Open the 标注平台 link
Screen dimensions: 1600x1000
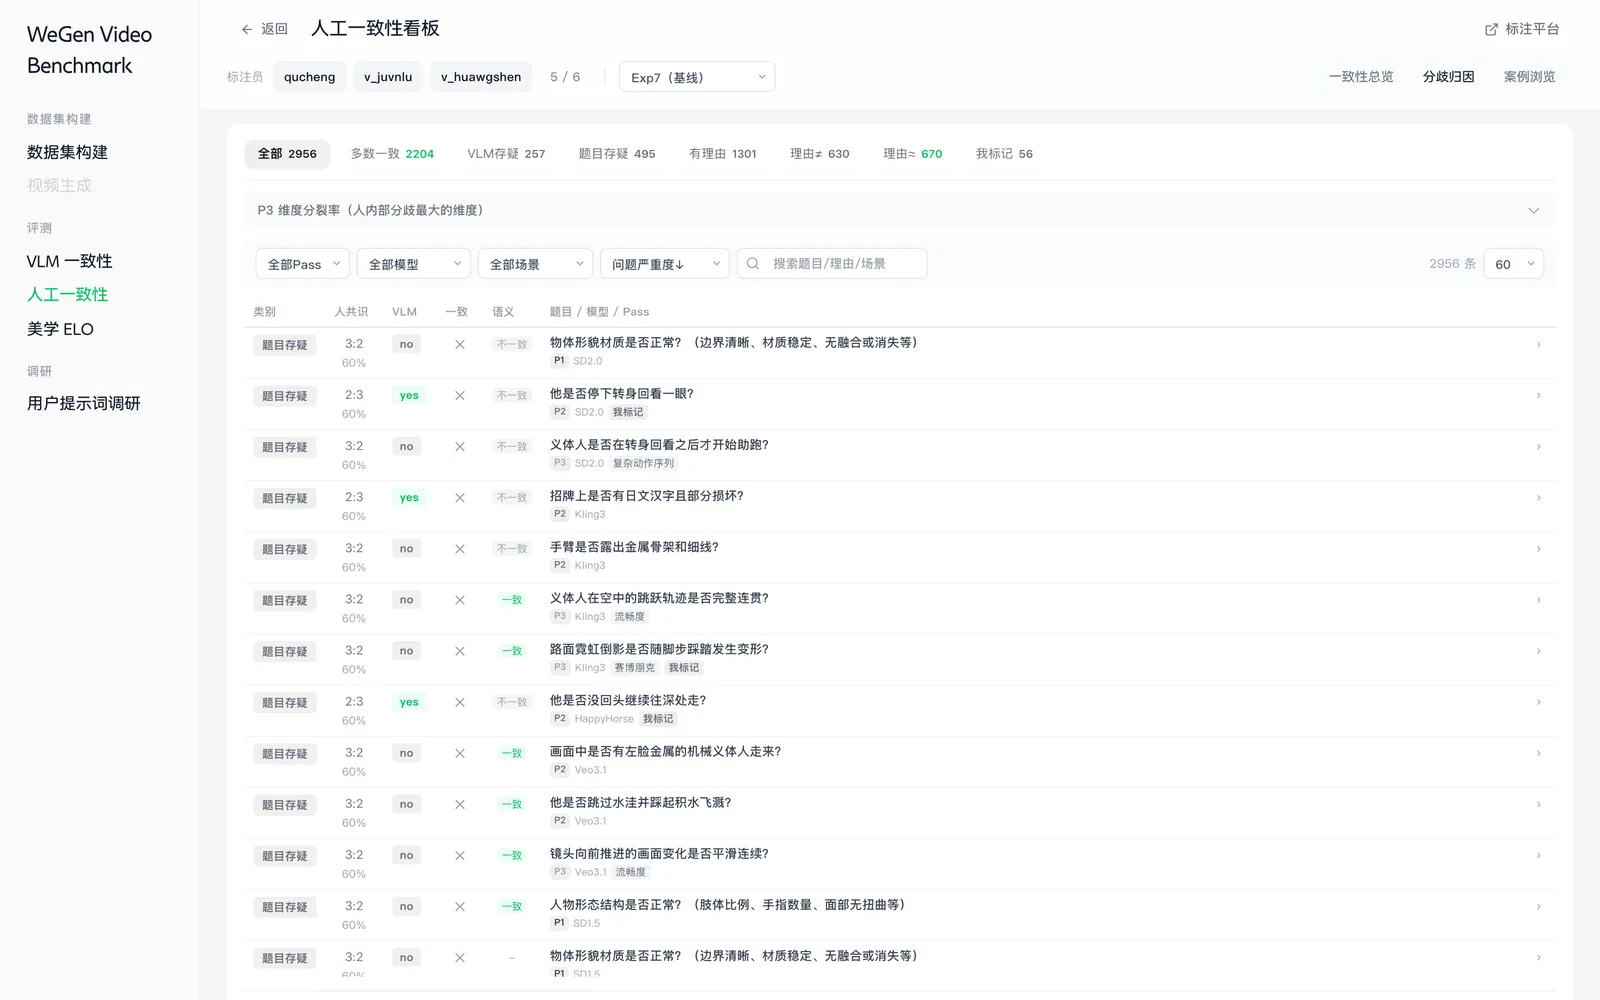click(1522, 29)
